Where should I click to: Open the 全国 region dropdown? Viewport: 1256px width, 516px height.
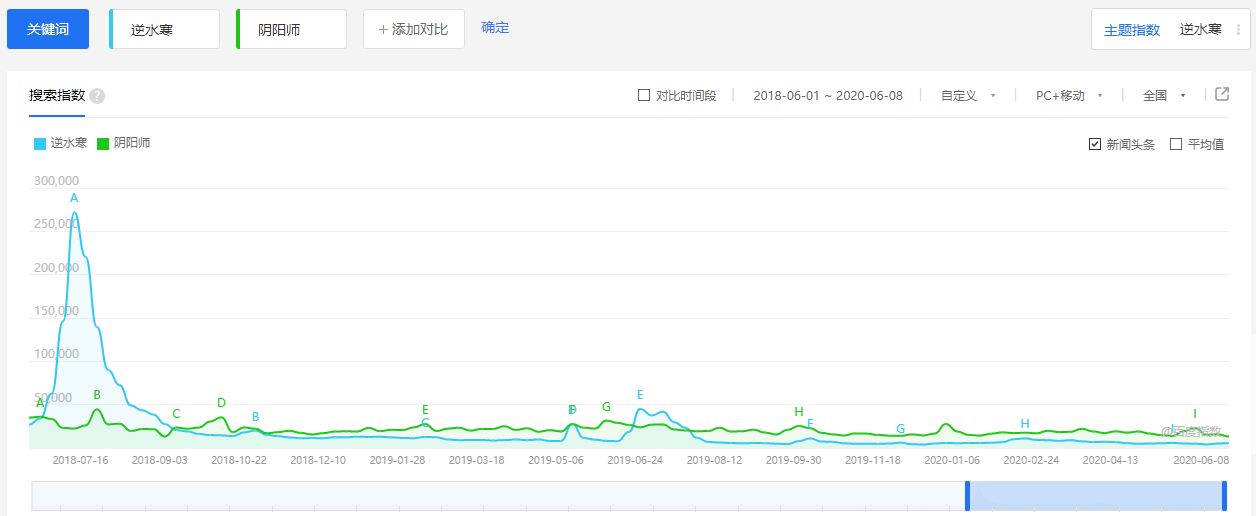[1163, 96]
